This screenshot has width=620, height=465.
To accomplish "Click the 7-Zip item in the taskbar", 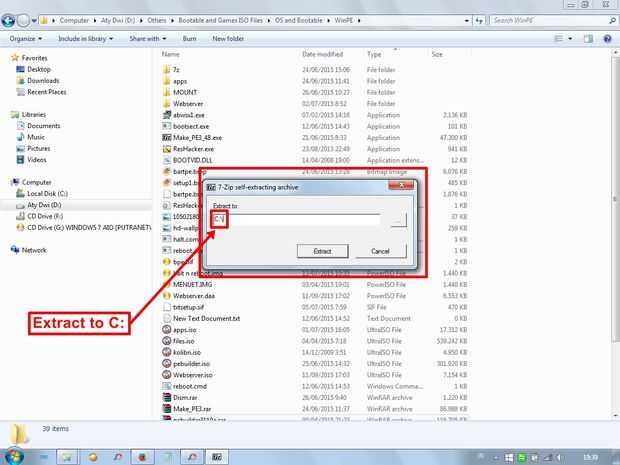I will (x=217, y=457).
